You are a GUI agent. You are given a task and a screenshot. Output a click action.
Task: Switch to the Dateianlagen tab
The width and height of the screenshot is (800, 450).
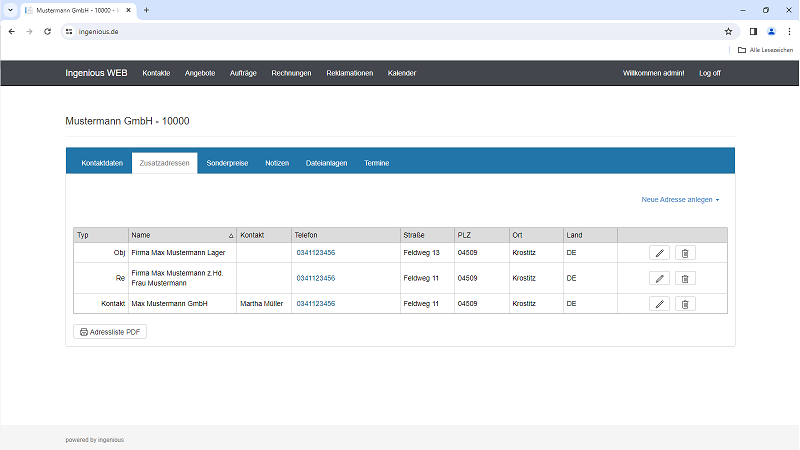click(x=327, y=163)
